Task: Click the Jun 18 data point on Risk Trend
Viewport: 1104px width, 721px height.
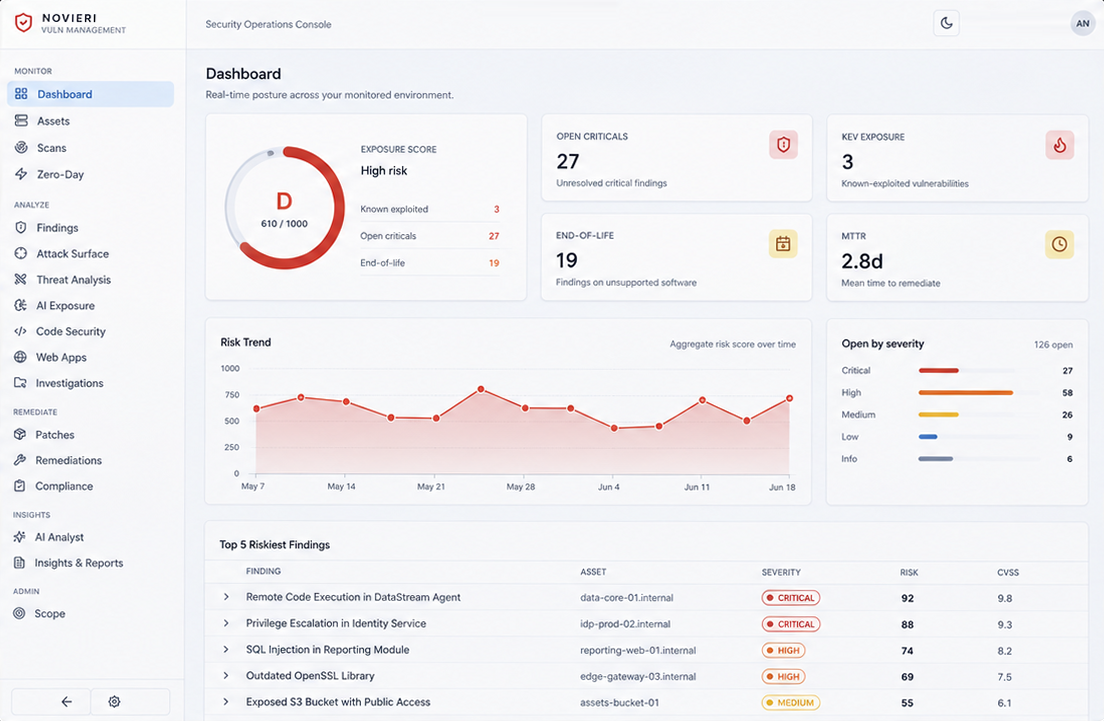Action: coord(789,399)
